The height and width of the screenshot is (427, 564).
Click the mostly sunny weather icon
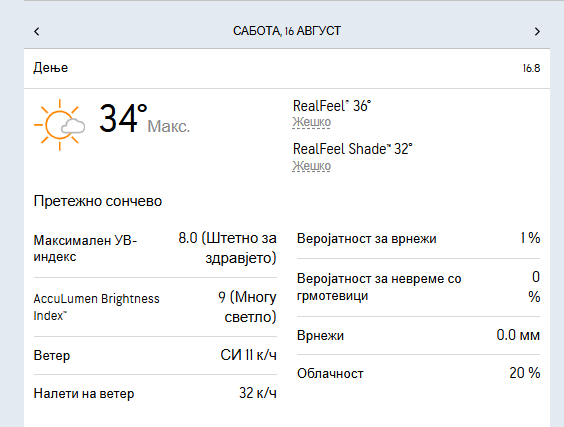coord(60,125)
